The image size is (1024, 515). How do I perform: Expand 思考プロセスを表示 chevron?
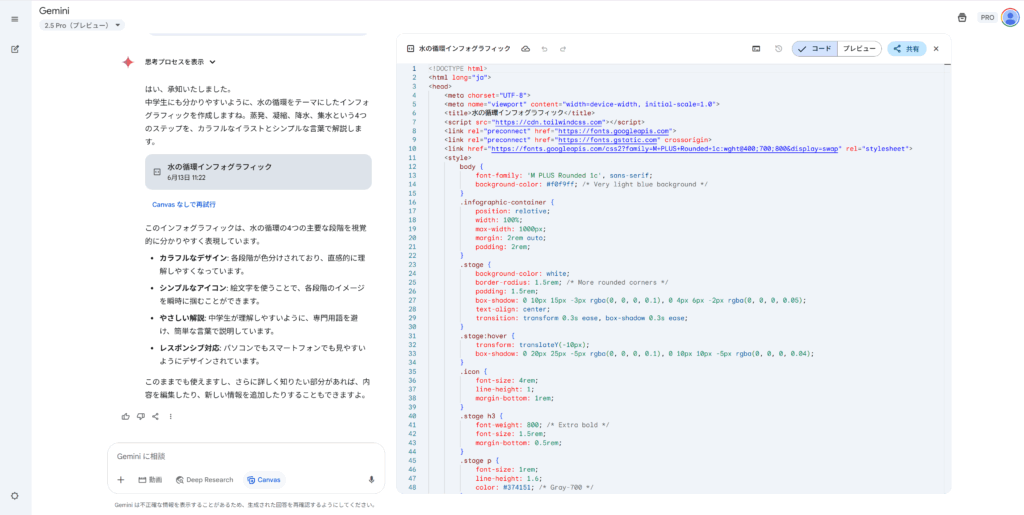[x=213, y=62]
